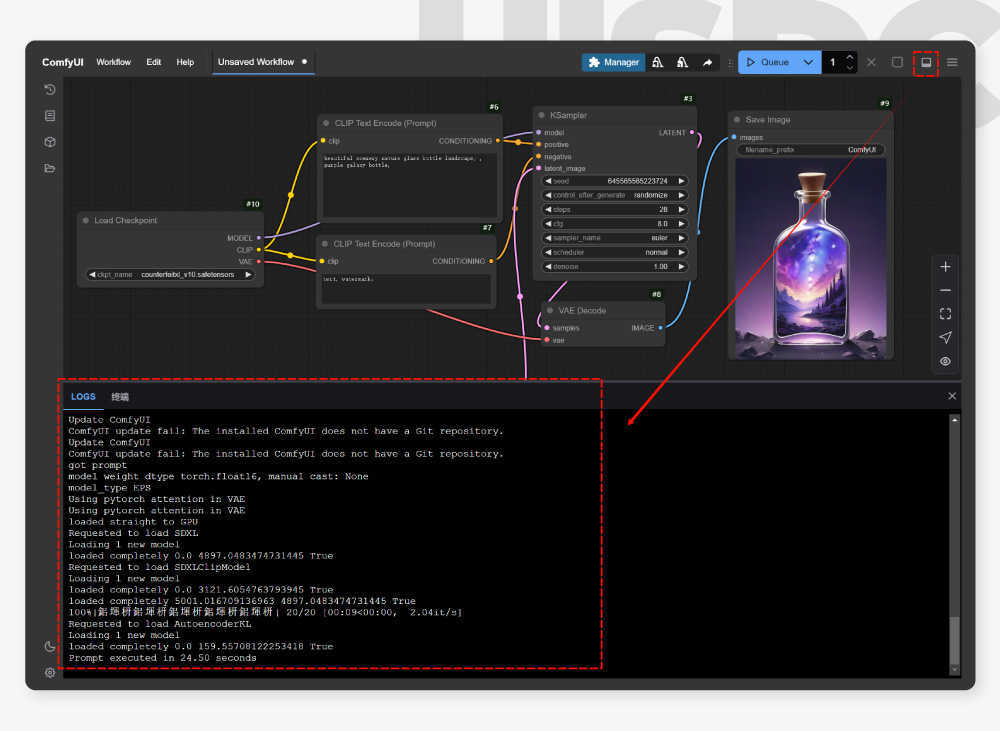This screenshot has height=731, width=1000.
Task: Select the model library icon in sidebar
Action: coord(49,141)
